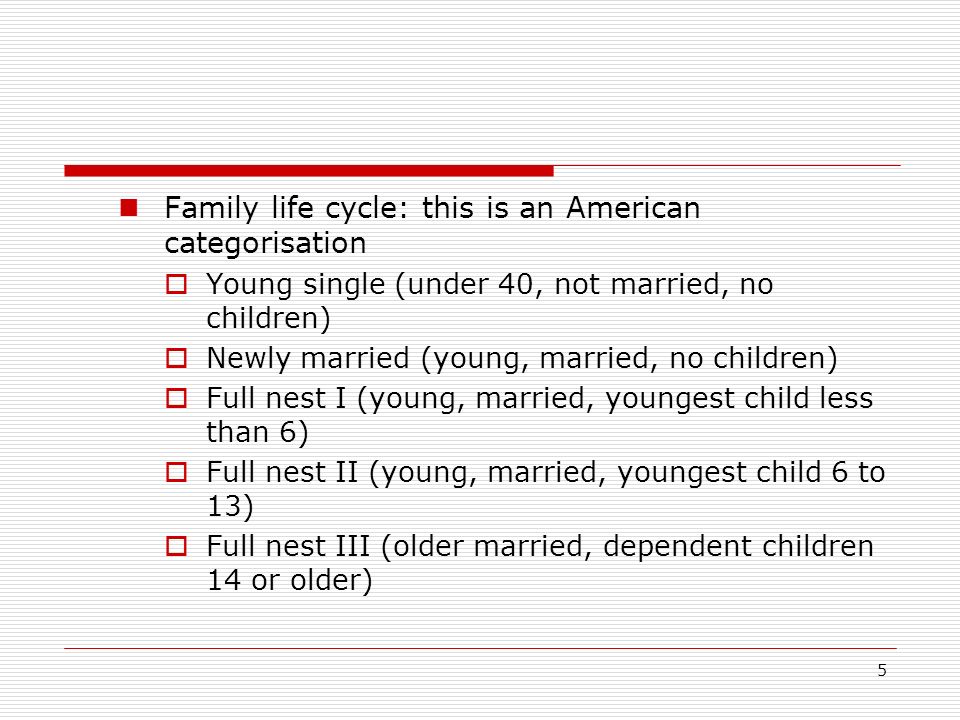
Task: Click the word 'American' in the heading
Action: (633, 208)
